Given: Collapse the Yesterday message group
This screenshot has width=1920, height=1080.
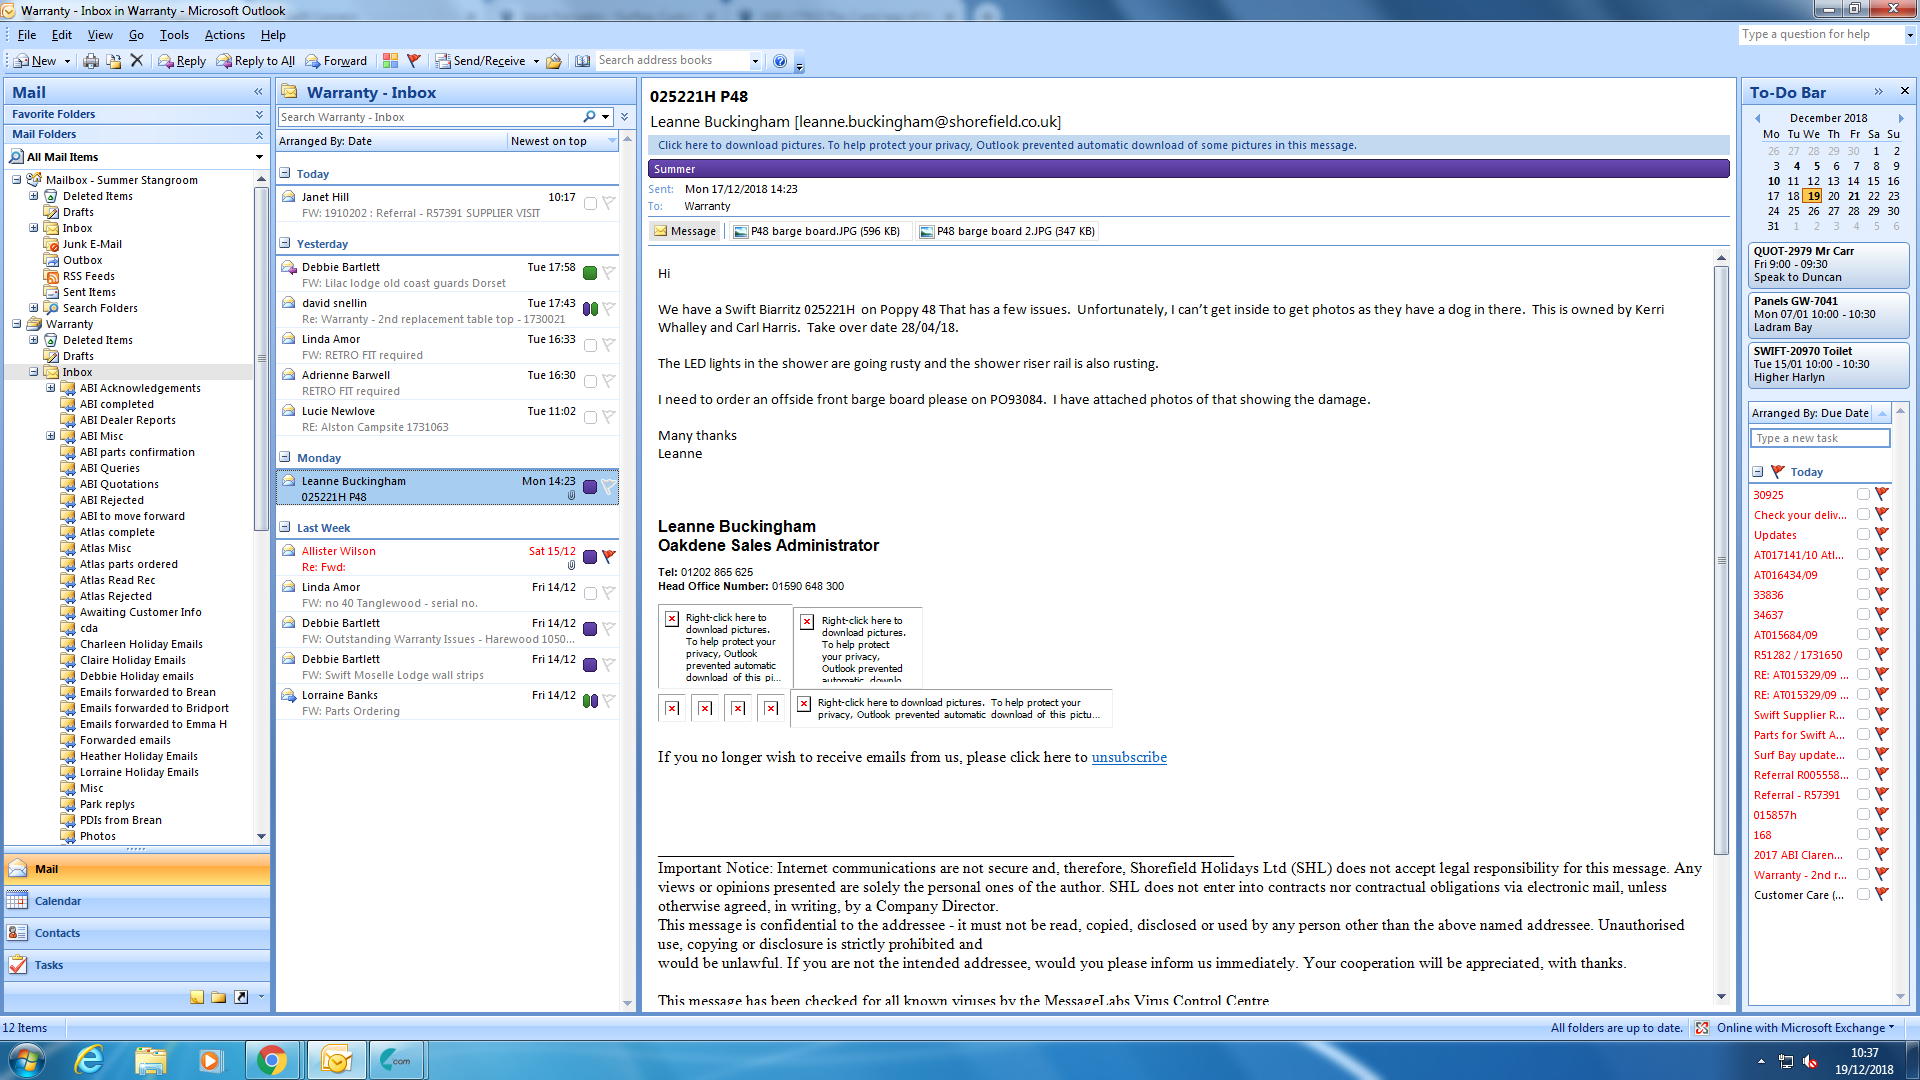Looking at the screenshot, I should 285,243.
